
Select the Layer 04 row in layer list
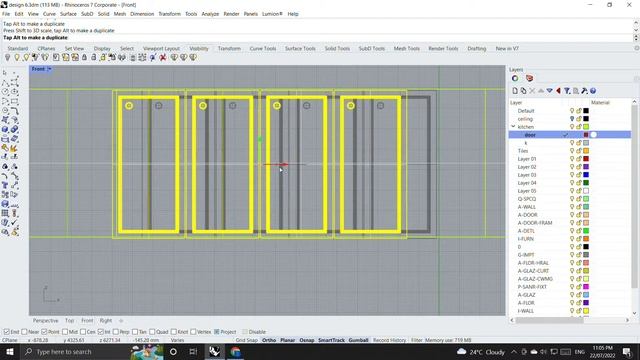pos(570,183)
